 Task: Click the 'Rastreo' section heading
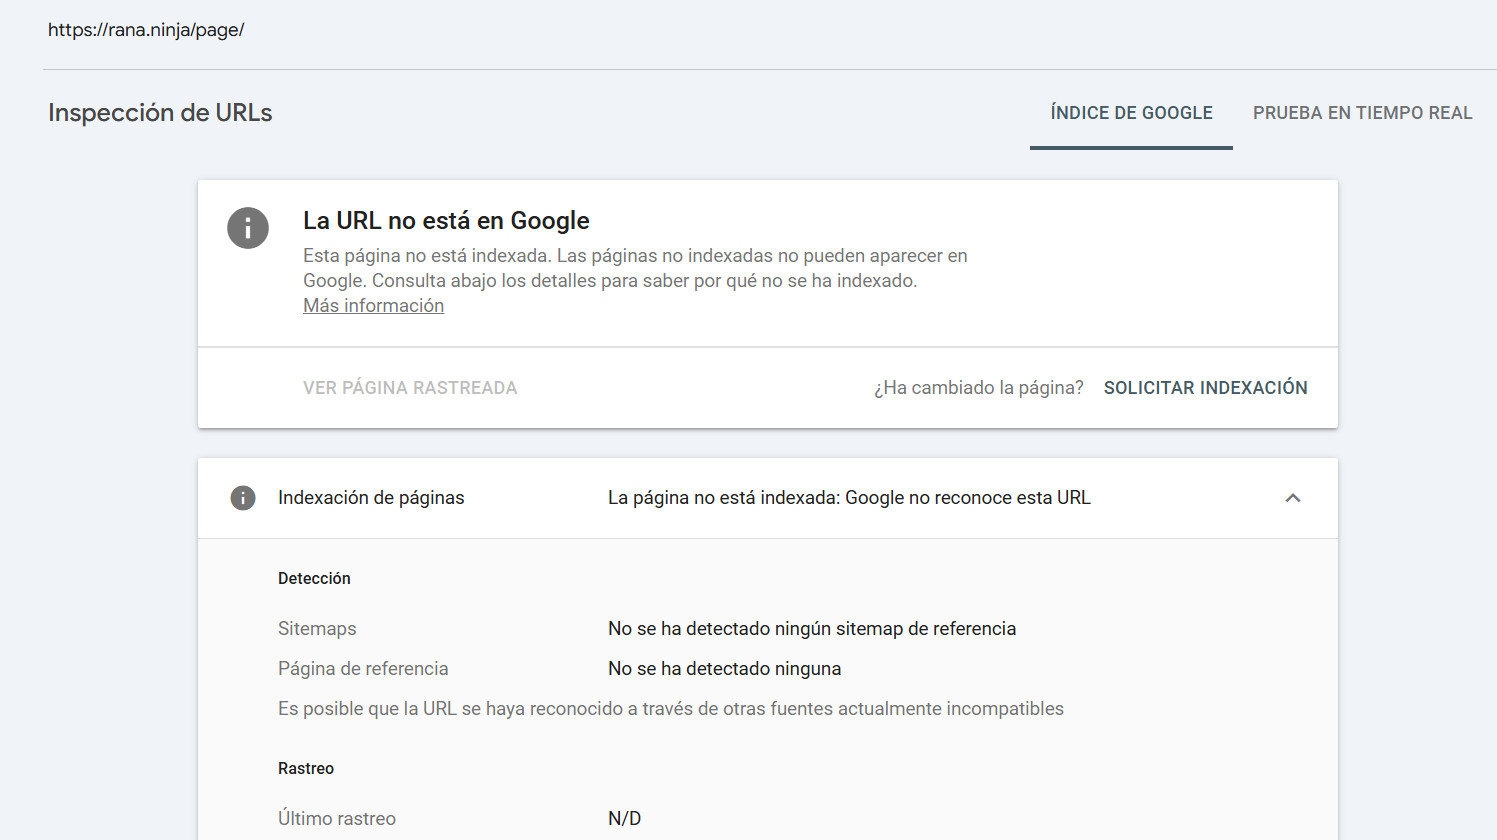click(x=306, y=768)
